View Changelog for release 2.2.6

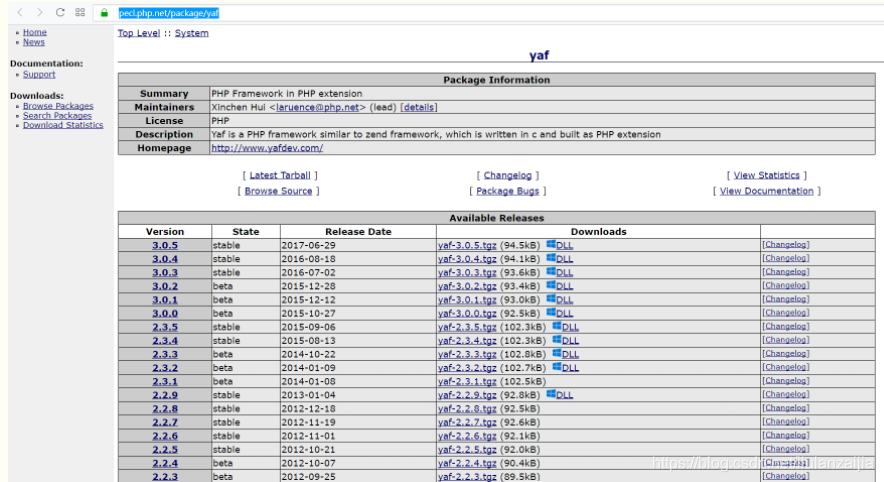[786, 435]
